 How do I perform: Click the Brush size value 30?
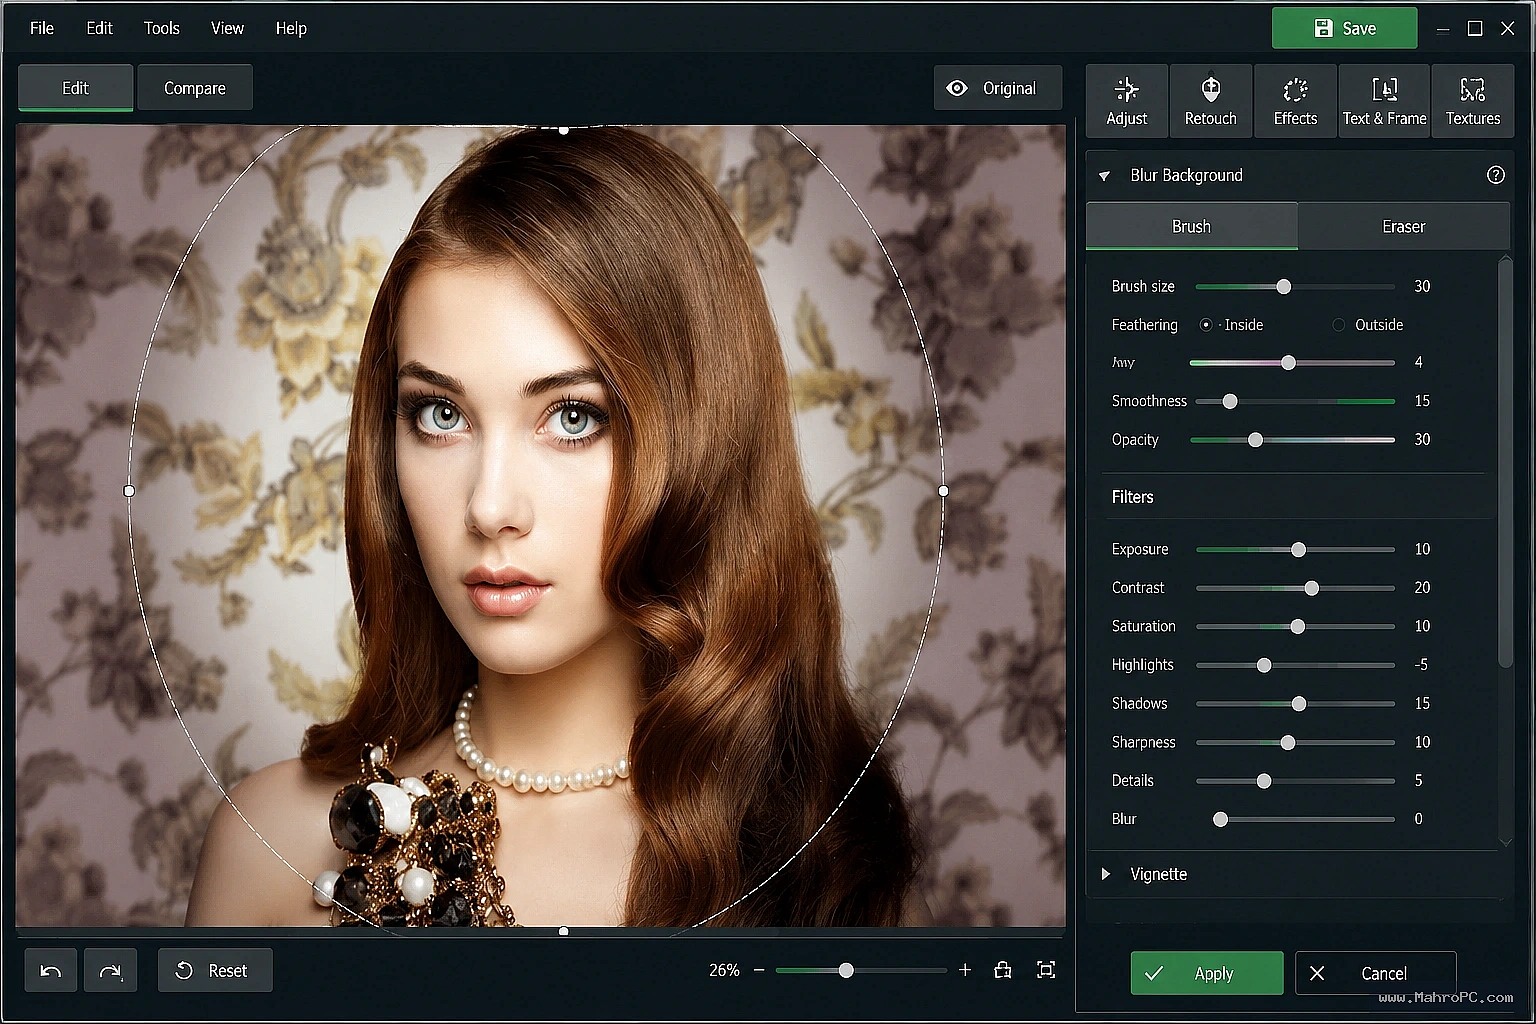(x=1422, y=286)
